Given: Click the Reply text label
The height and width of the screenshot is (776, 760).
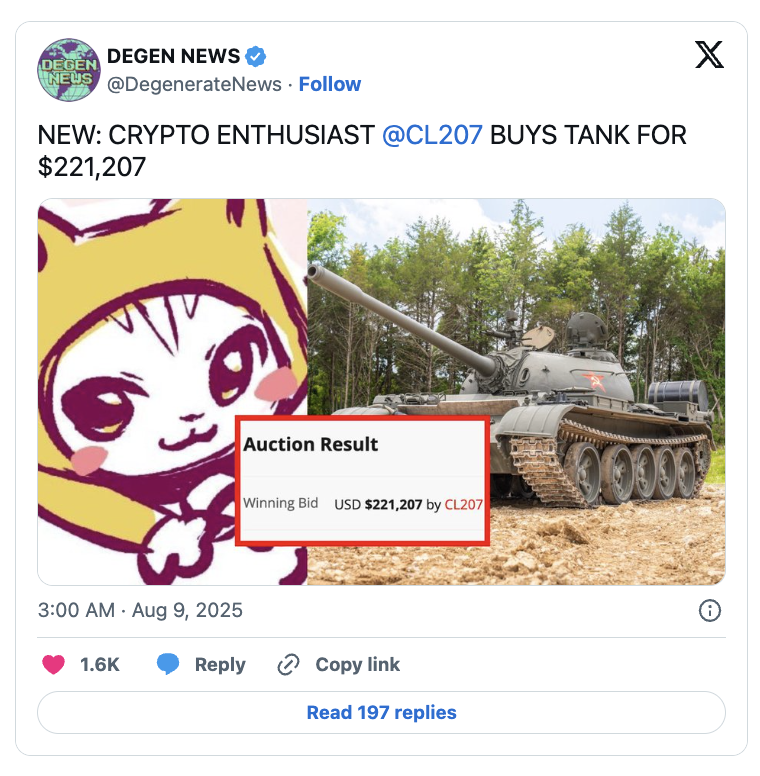Looking at the screenshot, I should pyautogui.click(x=220, y=665).
